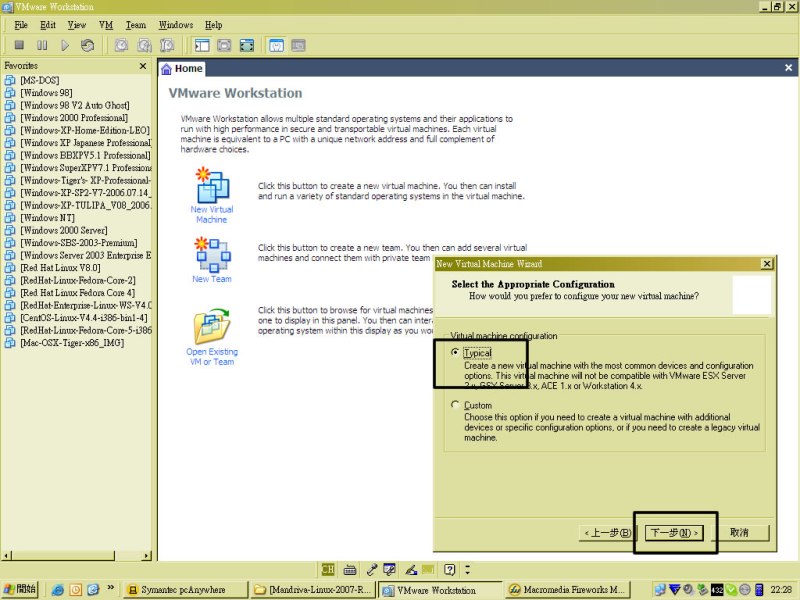
Task: Click the New Team link text
Action: 212,279
